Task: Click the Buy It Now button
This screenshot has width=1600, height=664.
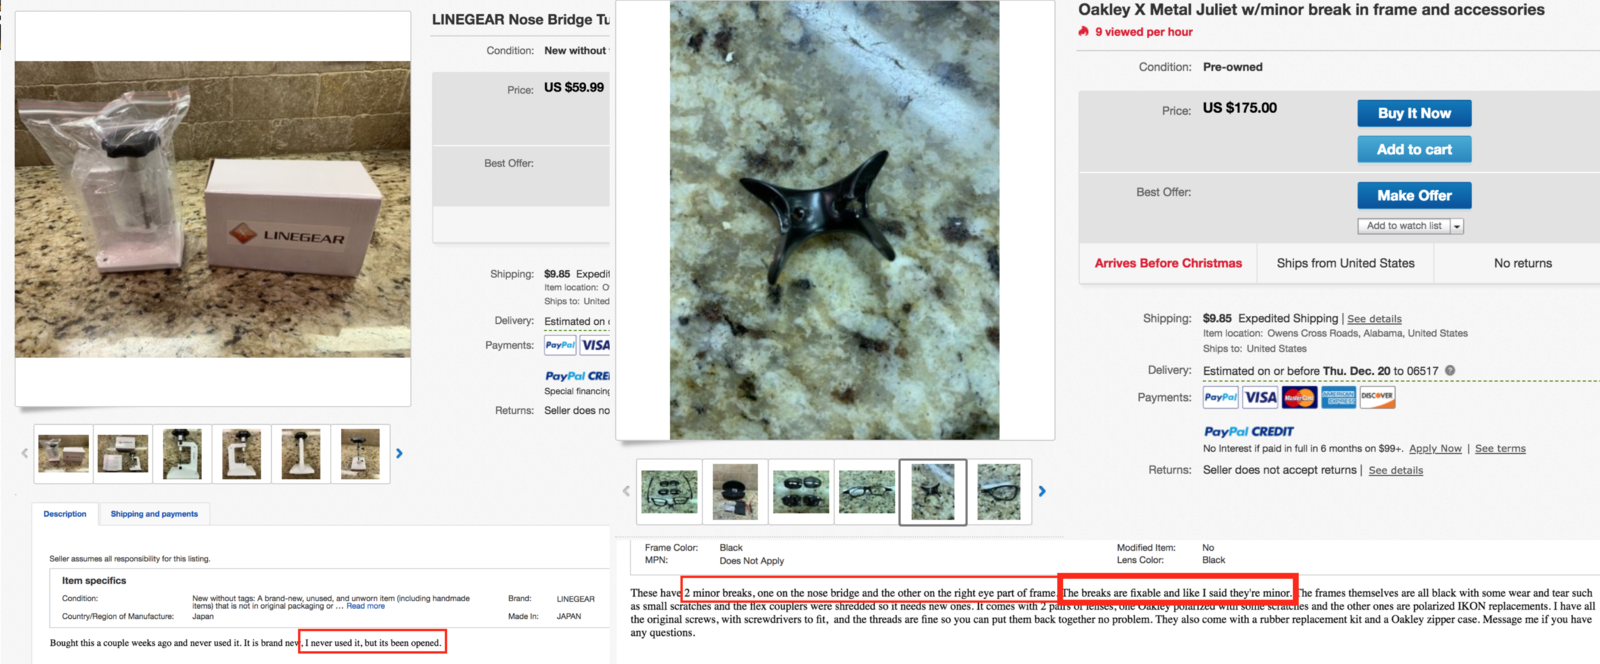Action: pos(1414,113)
